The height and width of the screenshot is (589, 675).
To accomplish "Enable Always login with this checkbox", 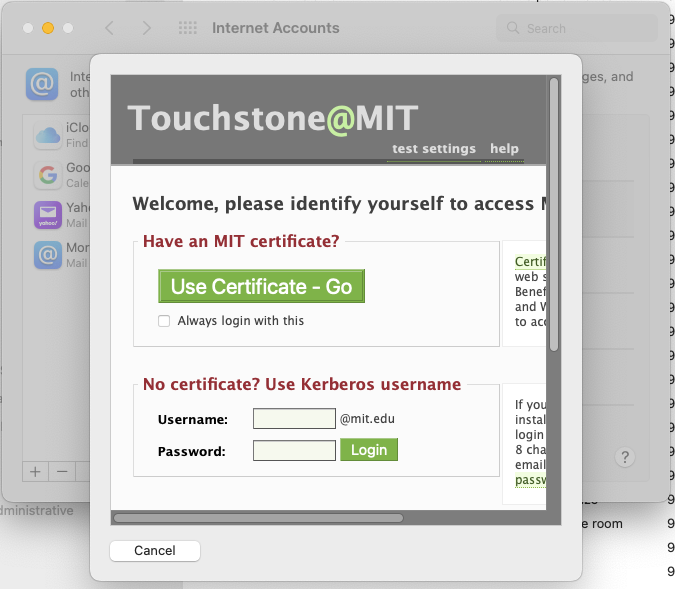I will pyautogui.click(x=164, y=321).
